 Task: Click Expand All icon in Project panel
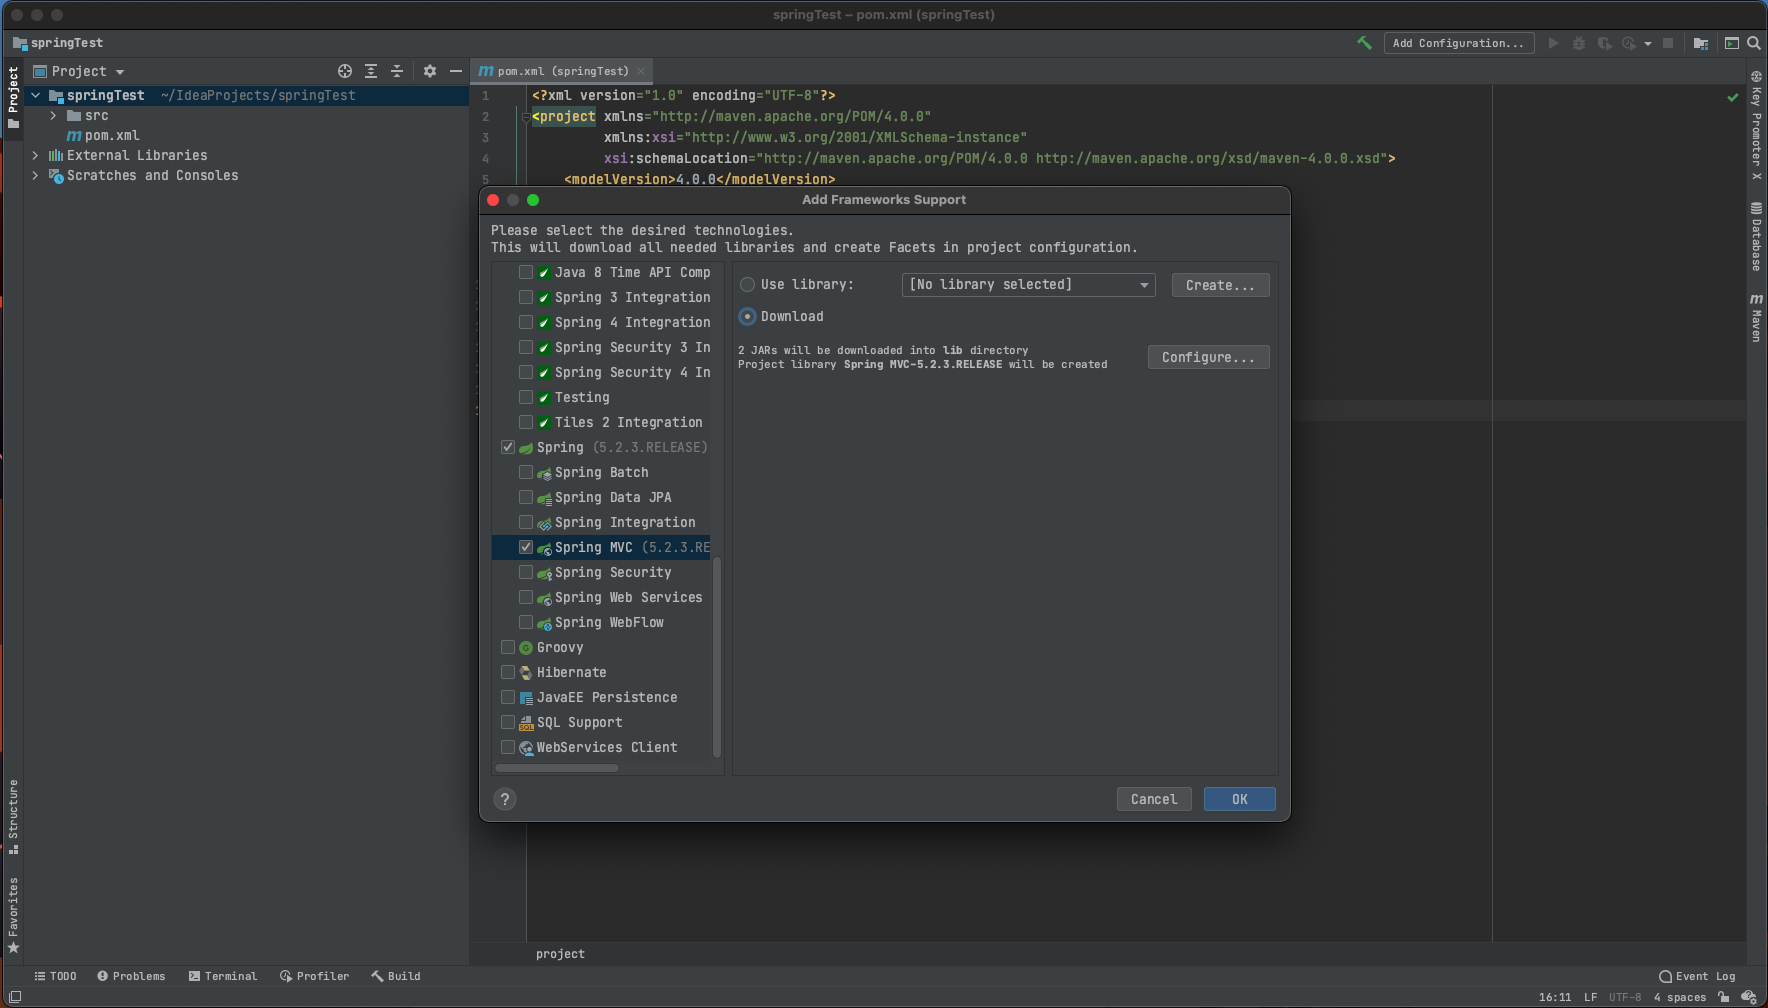(371, 71)
